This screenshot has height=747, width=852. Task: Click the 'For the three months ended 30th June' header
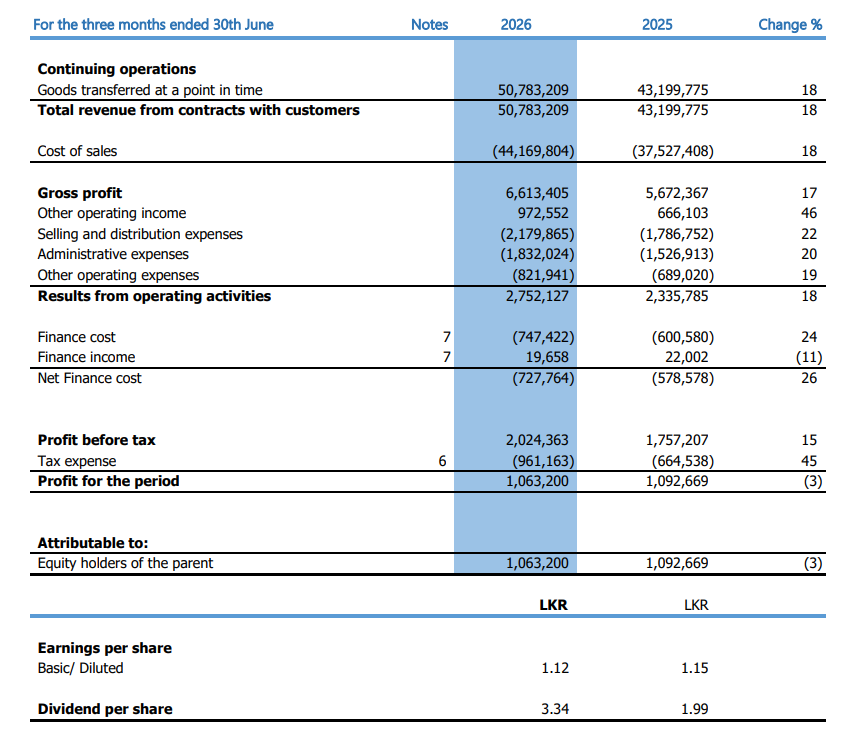coord(153,25)
